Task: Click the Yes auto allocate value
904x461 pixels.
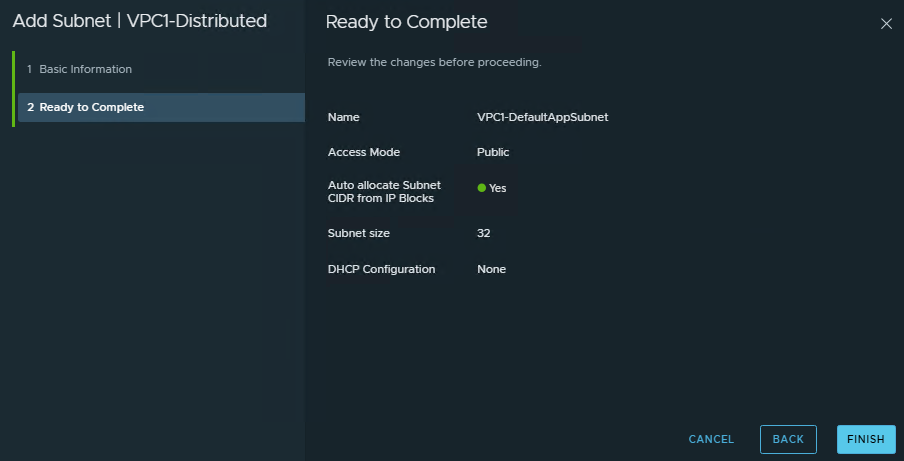Action: pos(497,188)
